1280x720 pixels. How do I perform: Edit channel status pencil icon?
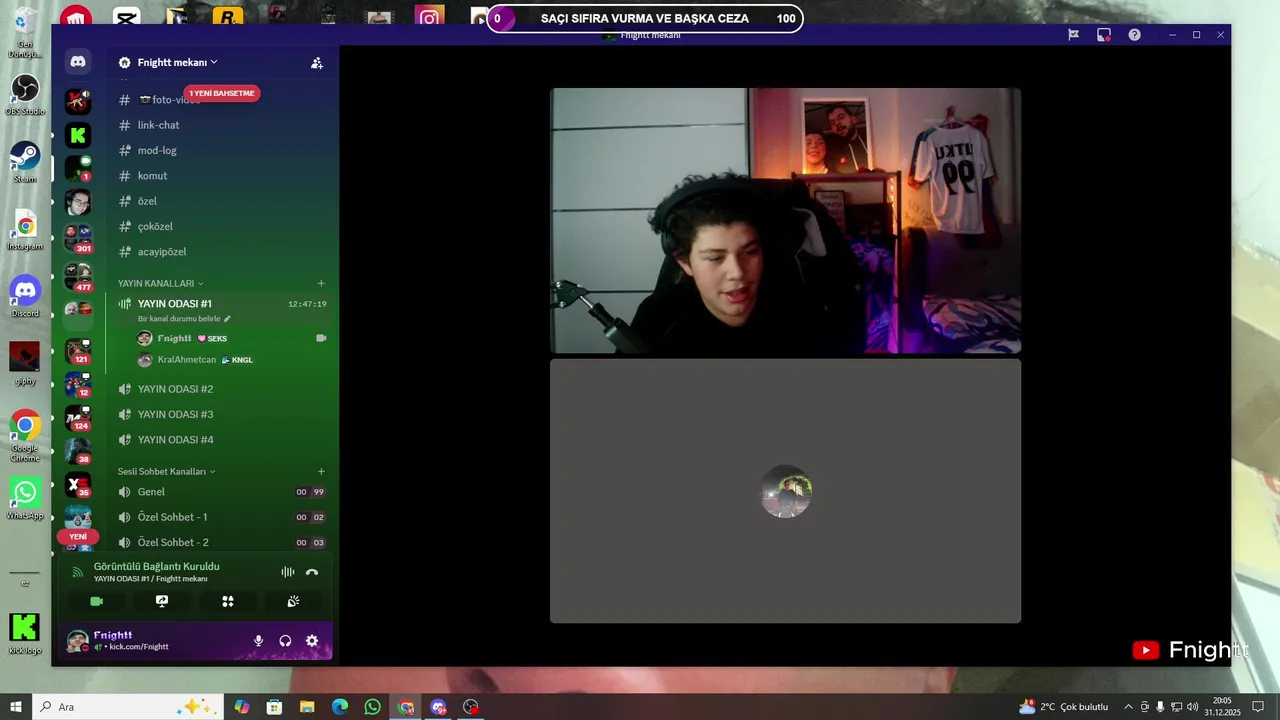228,319
